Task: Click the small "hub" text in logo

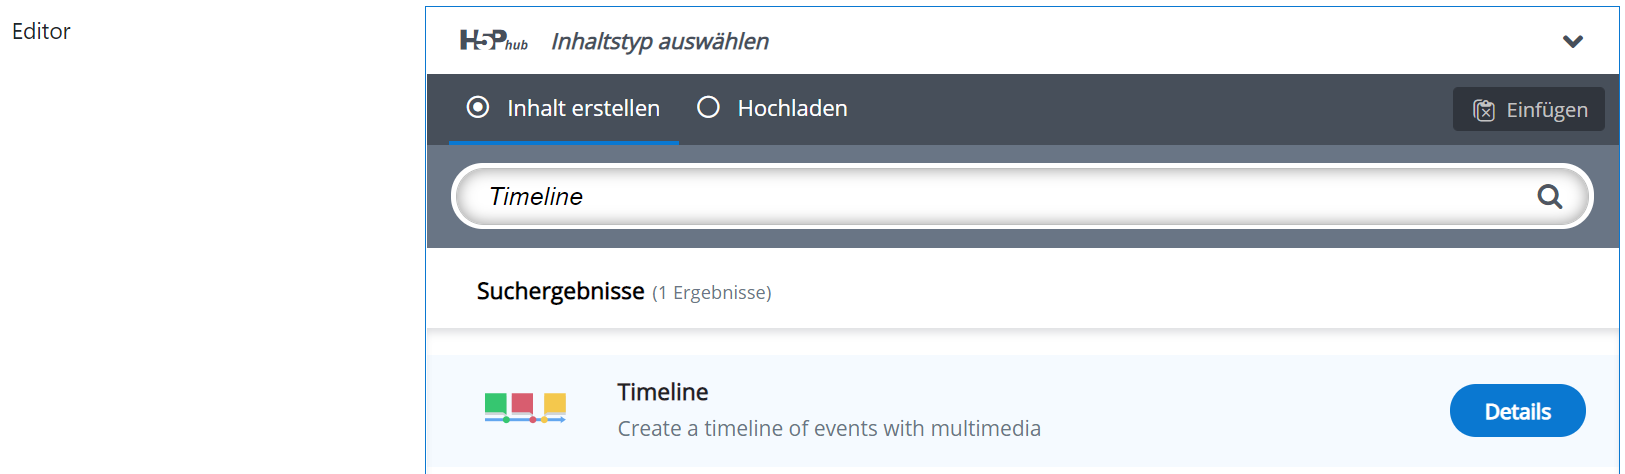Action: coord(516,45)
